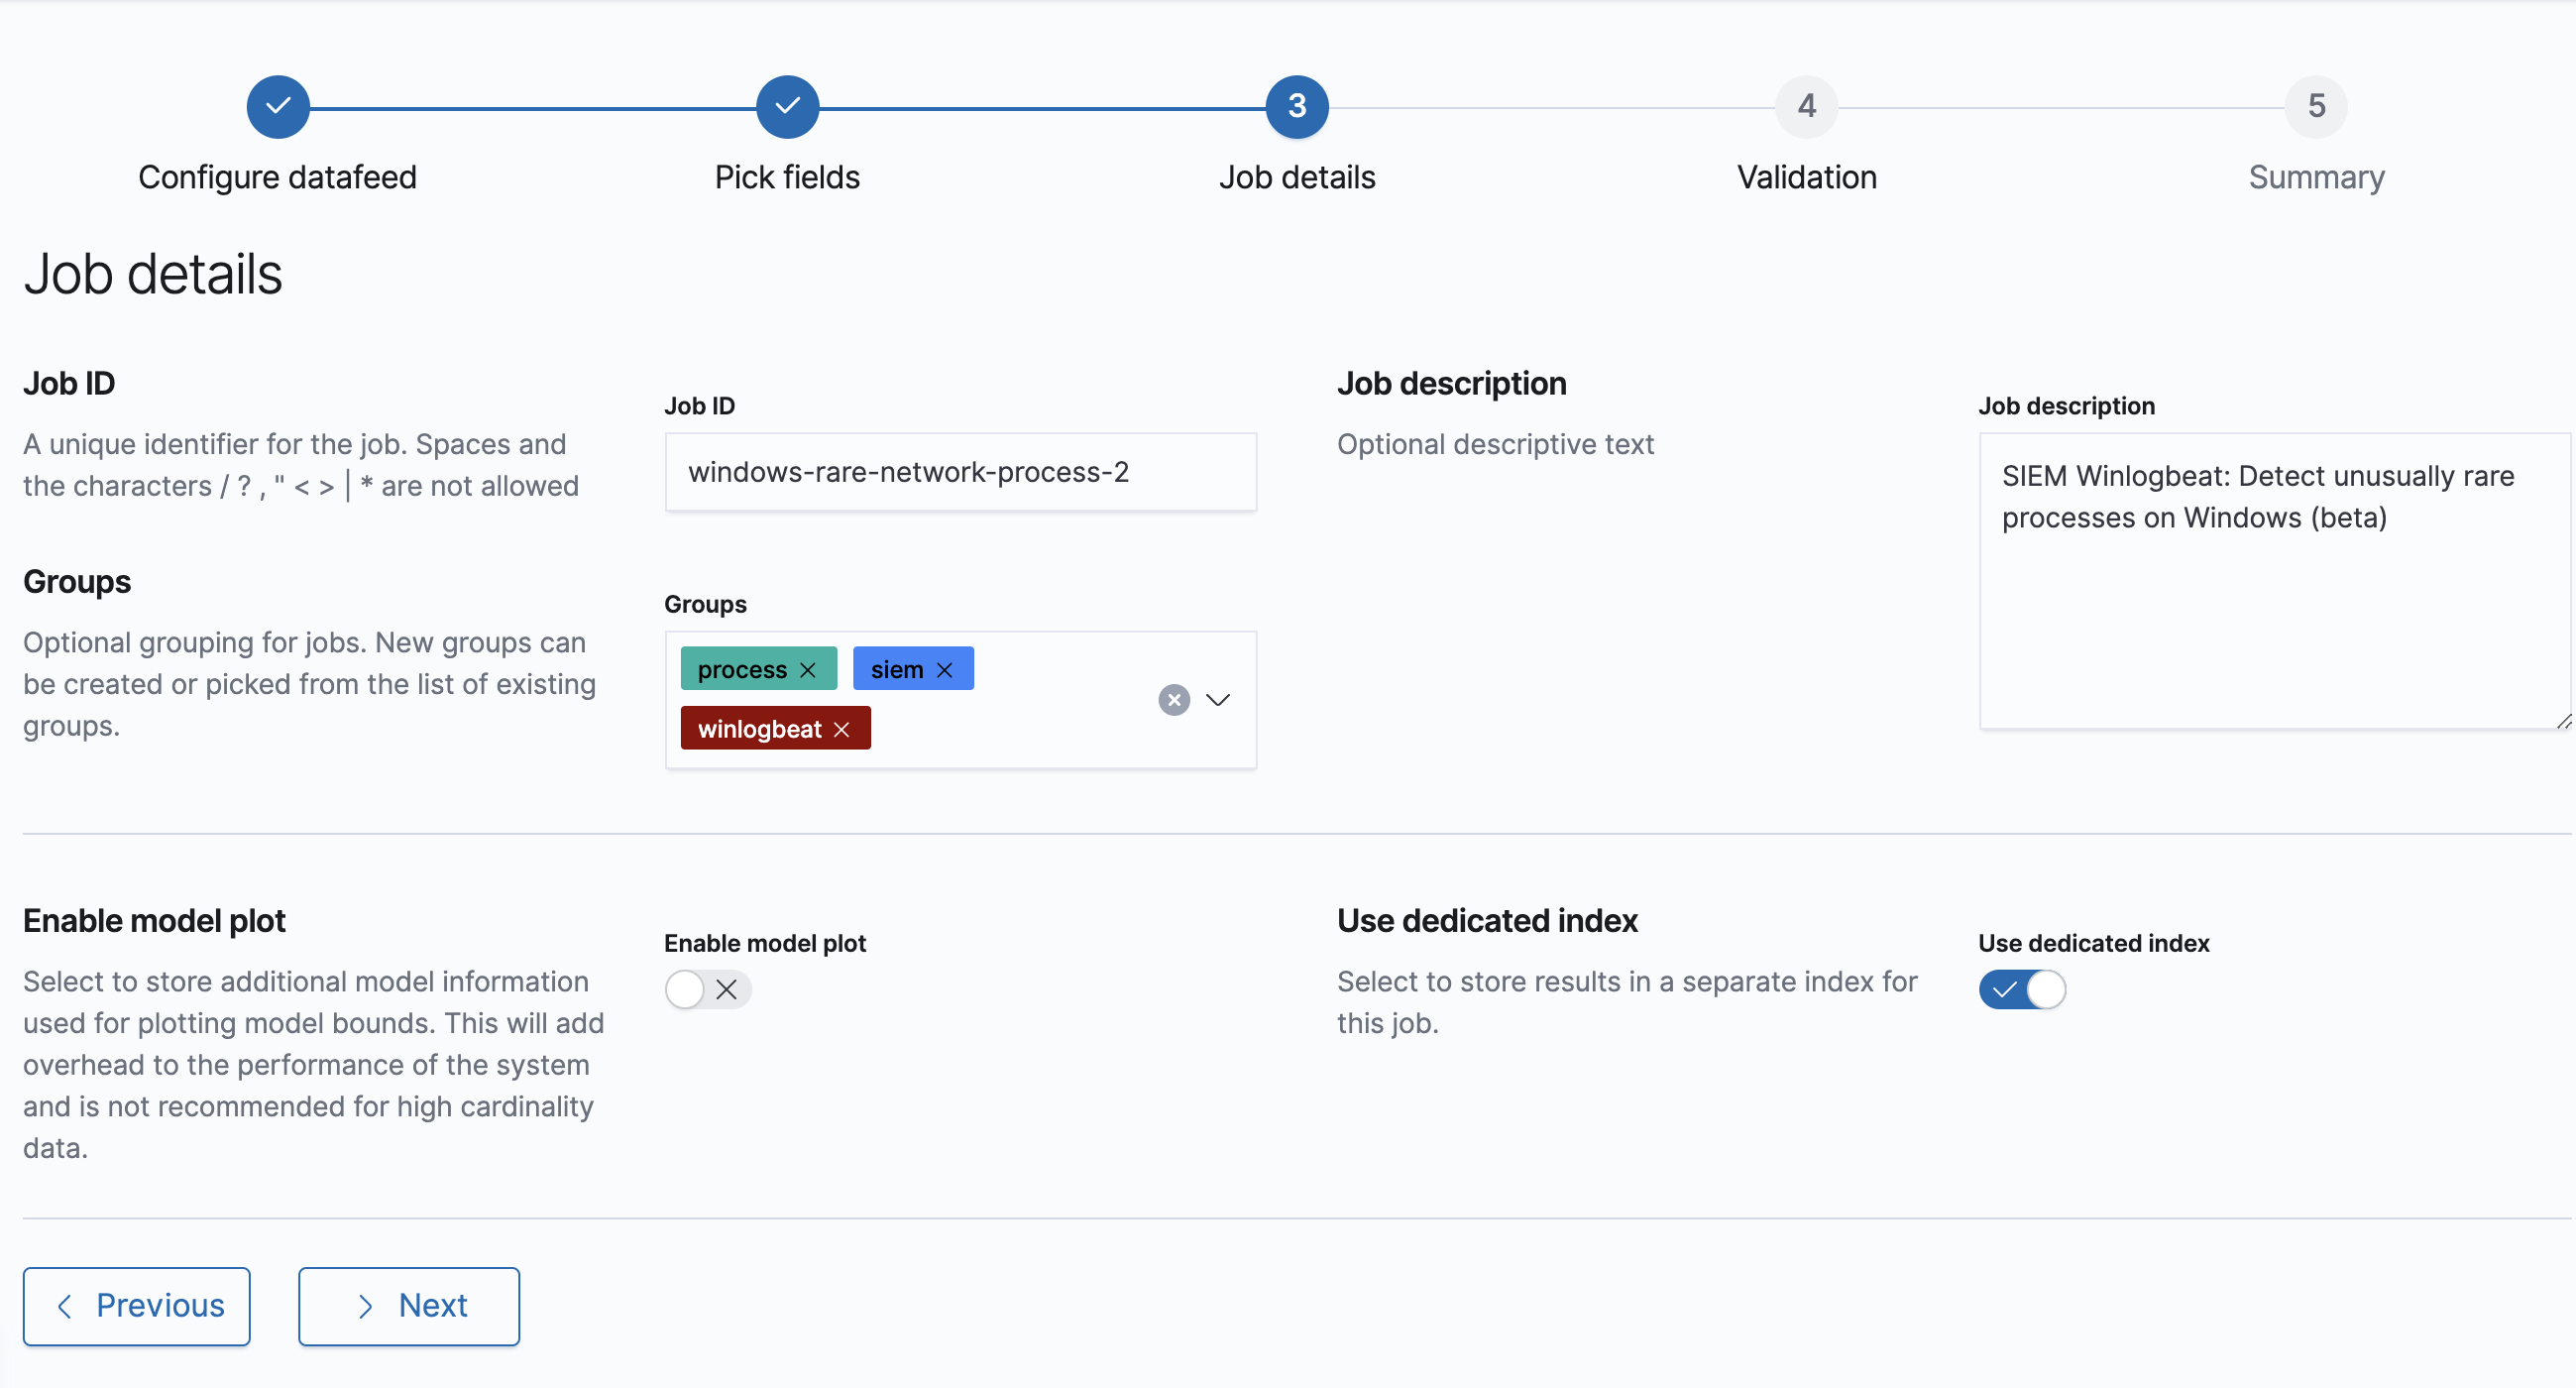Enable the model plot switch

707,990
